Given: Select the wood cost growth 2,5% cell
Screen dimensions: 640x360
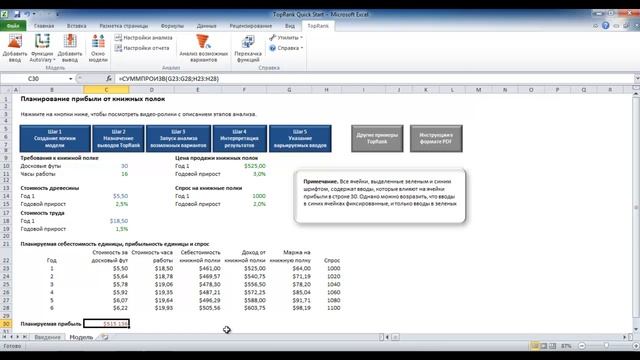Looking at the screenshot, I should 107,204.
